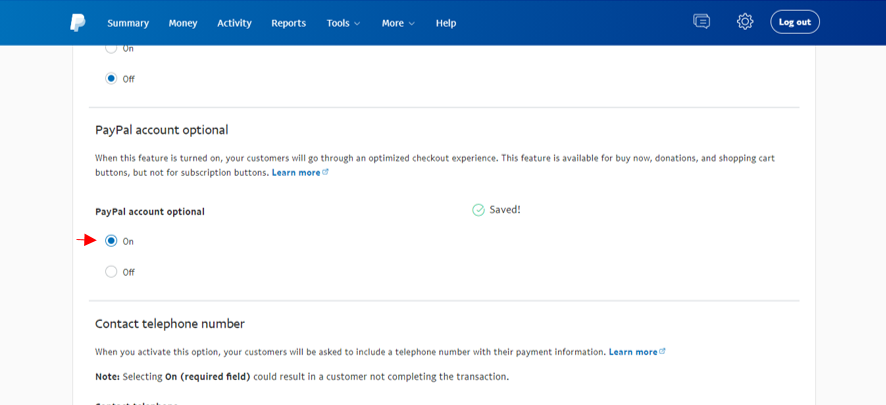This screenshot has height=405, width=886.
Task: Go to the Summary tab
Action: coord(128,23)
